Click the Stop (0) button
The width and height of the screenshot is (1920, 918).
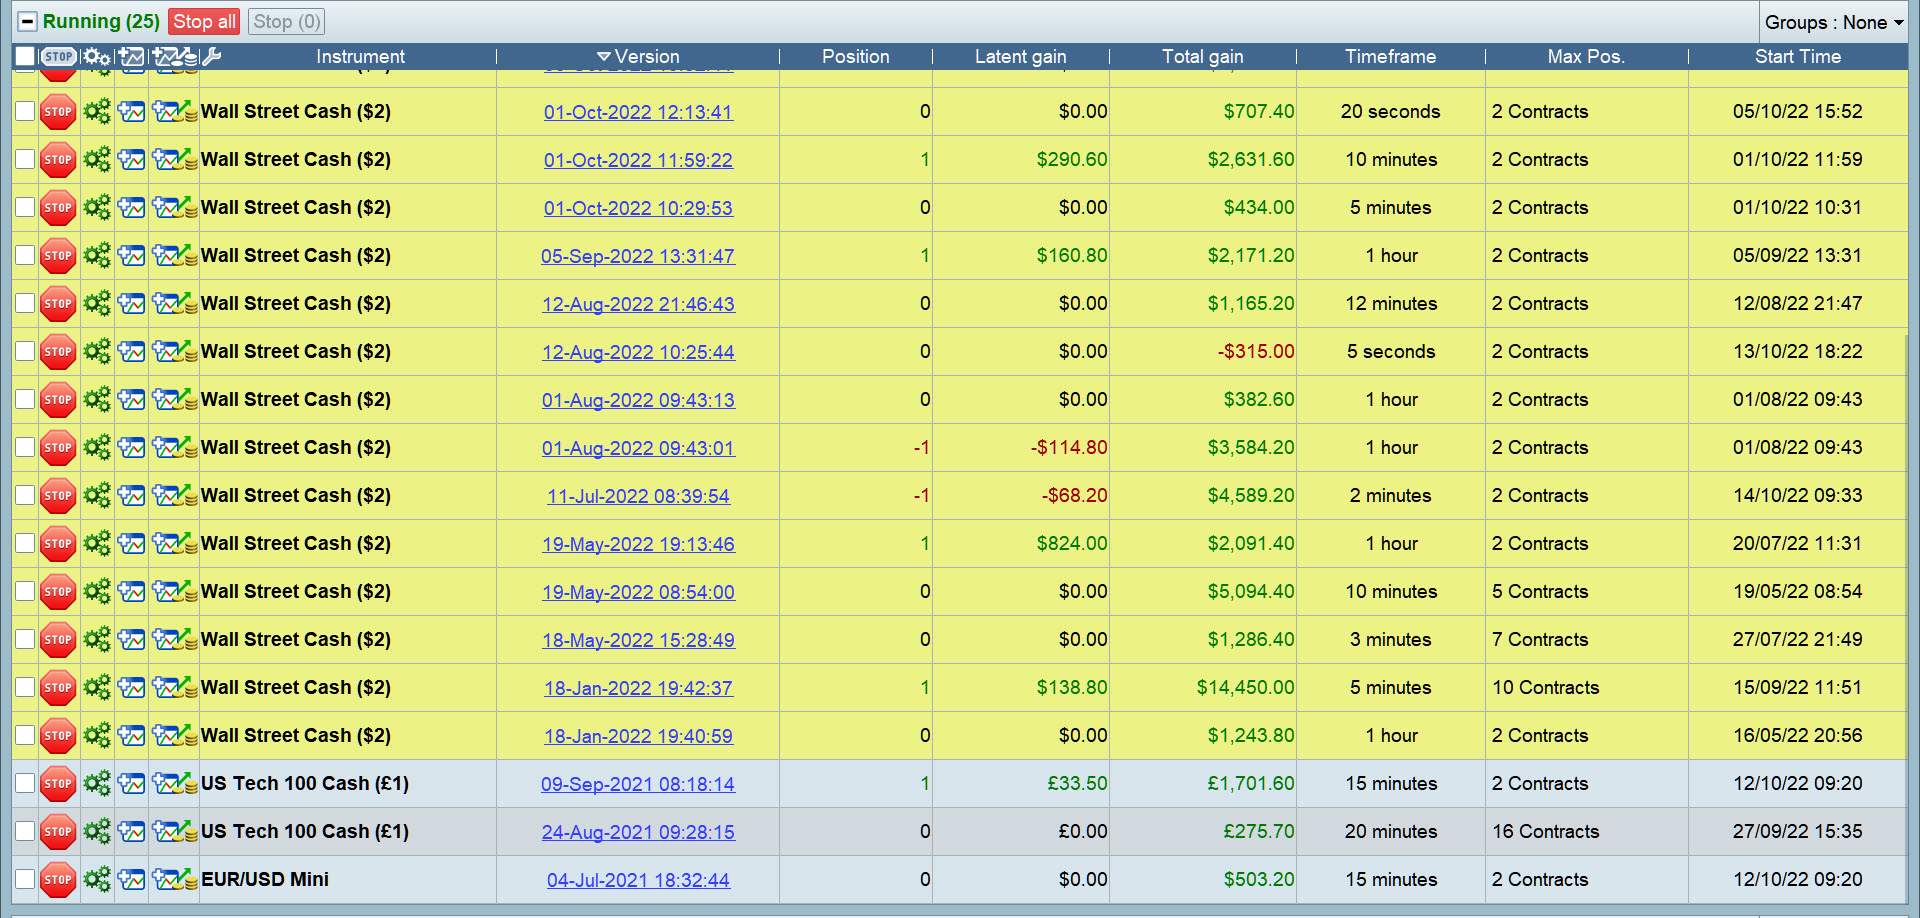287,22
